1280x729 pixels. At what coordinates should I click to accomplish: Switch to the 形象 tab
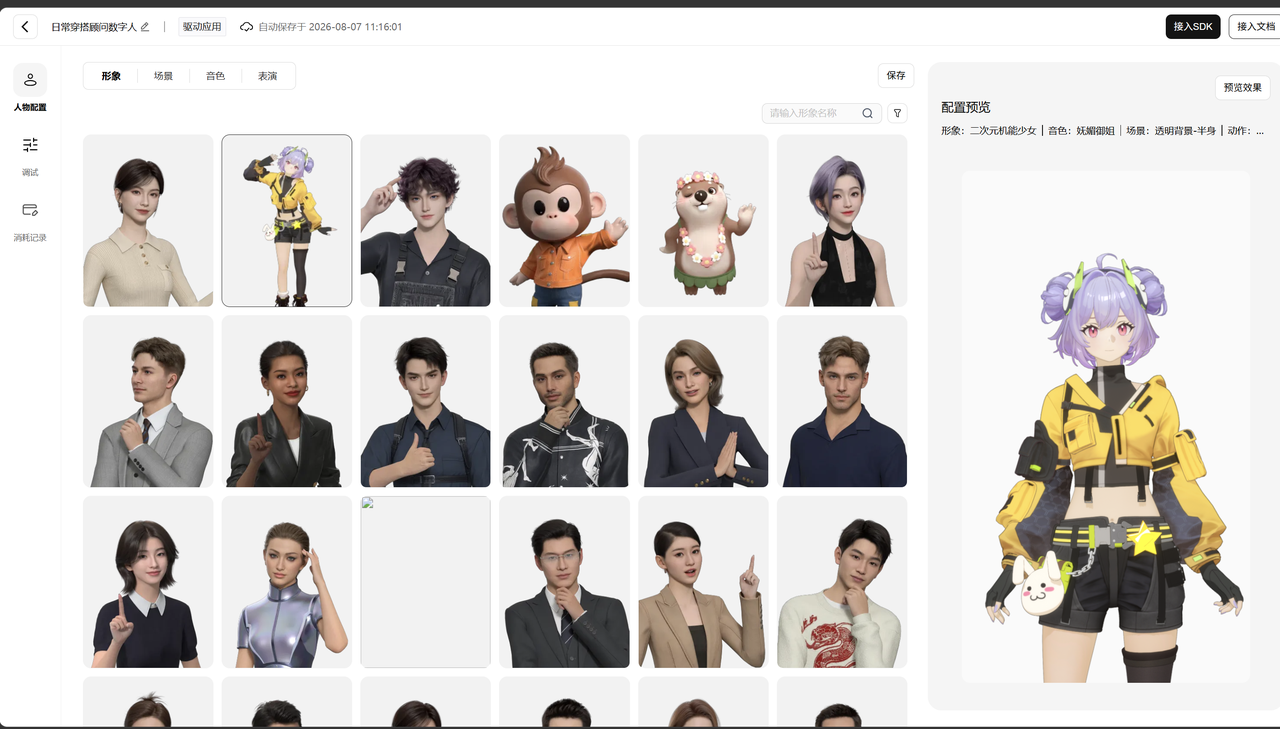[x=111, y=76]
